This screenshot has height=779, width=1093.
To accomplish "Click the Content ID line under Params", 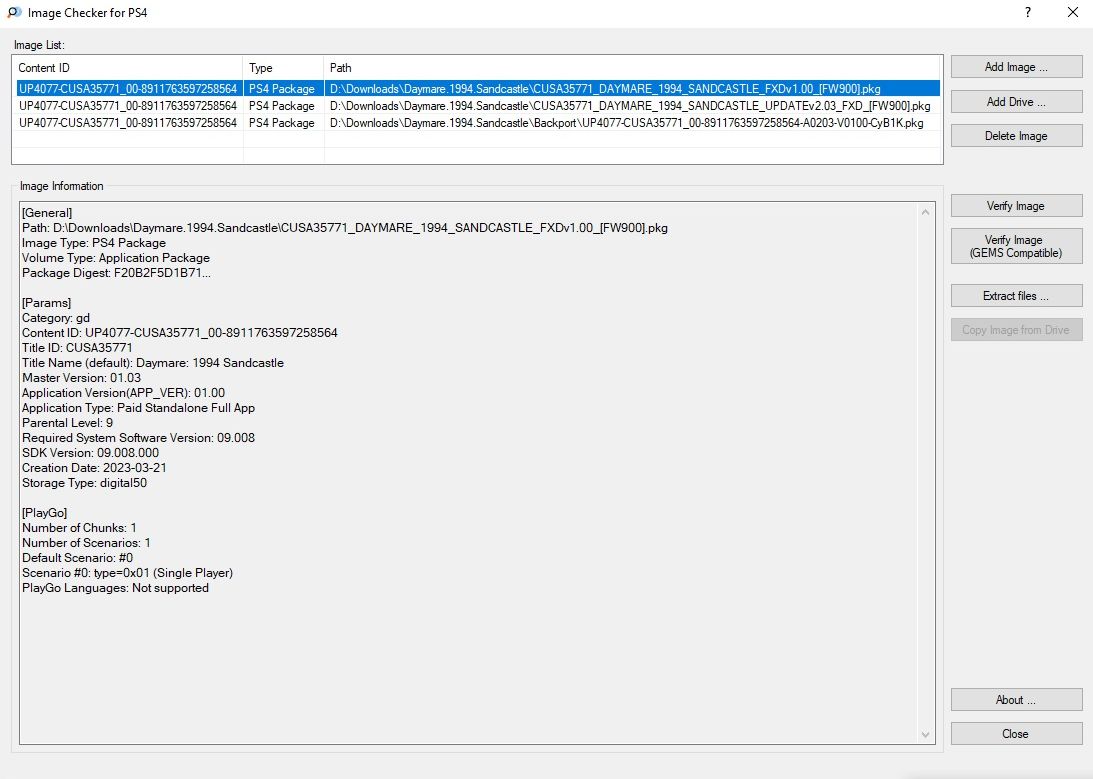I will pyautogui.click(x=179, y=333).
